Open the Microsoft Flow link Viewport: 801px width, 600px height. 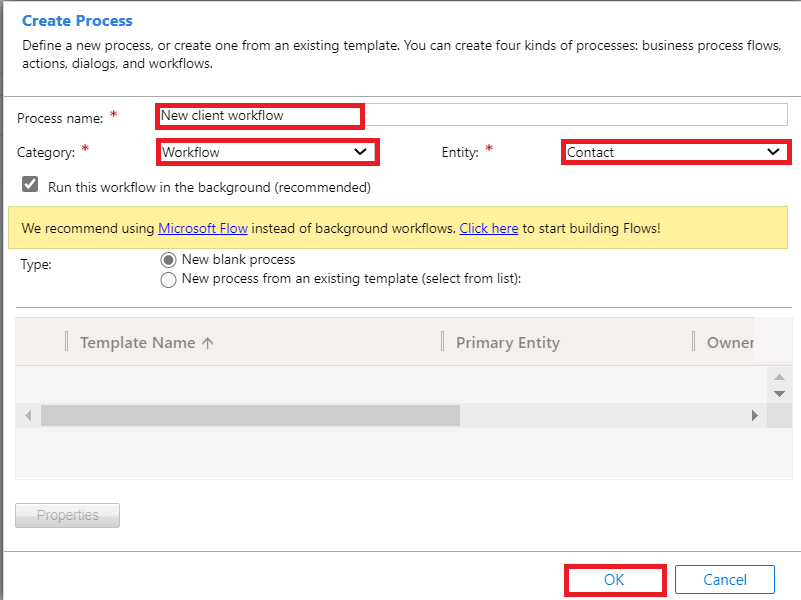203,228
